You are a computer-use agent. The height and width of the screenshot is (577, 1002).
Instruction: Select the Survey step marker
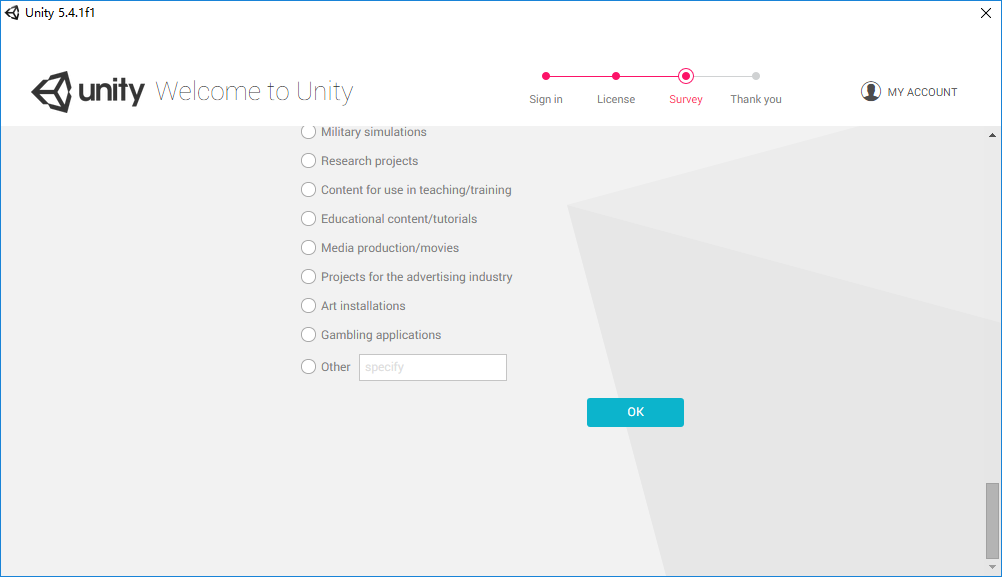click(686, 76)
